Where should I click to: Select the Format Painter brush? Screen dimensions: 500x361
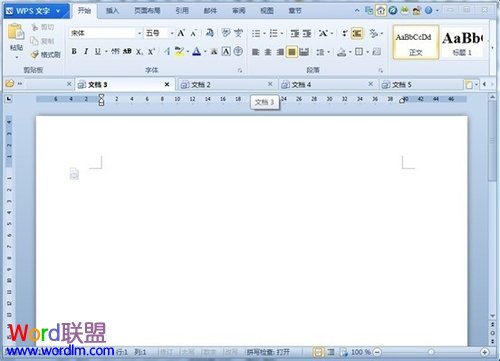pos(35,54)
